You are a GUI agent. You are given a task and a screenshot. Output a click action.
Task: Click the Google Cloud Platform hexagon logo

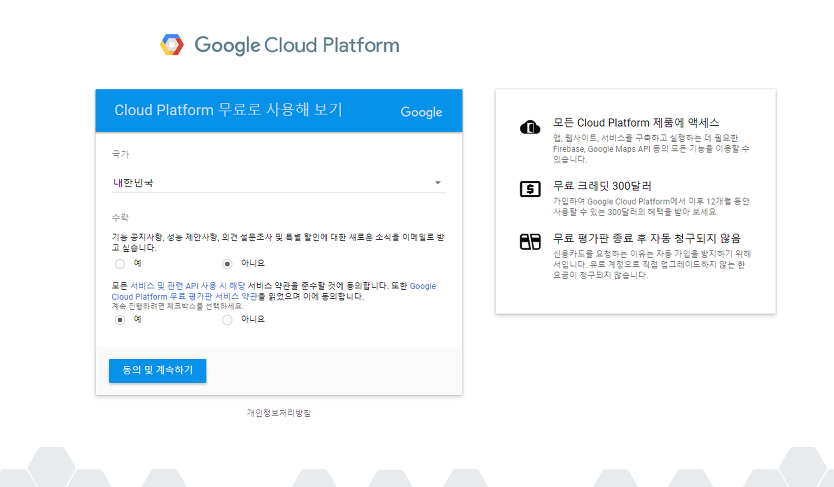[x=172, y=45]
